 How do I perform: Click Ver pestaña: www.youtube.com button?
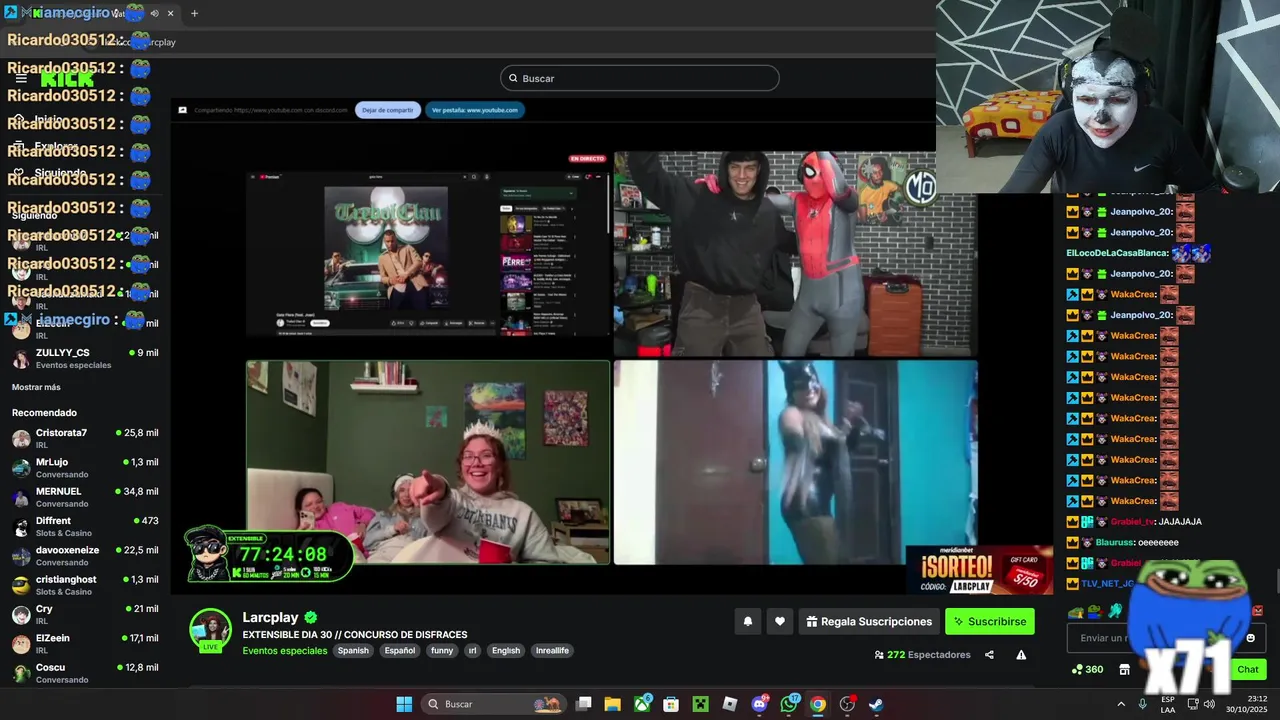[475, 110]
